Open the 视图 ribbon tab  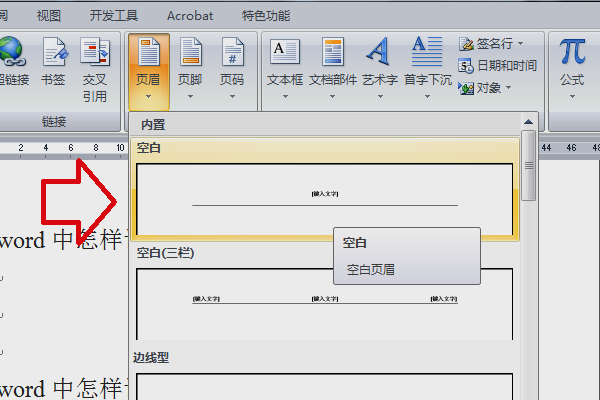coord(49,16)
